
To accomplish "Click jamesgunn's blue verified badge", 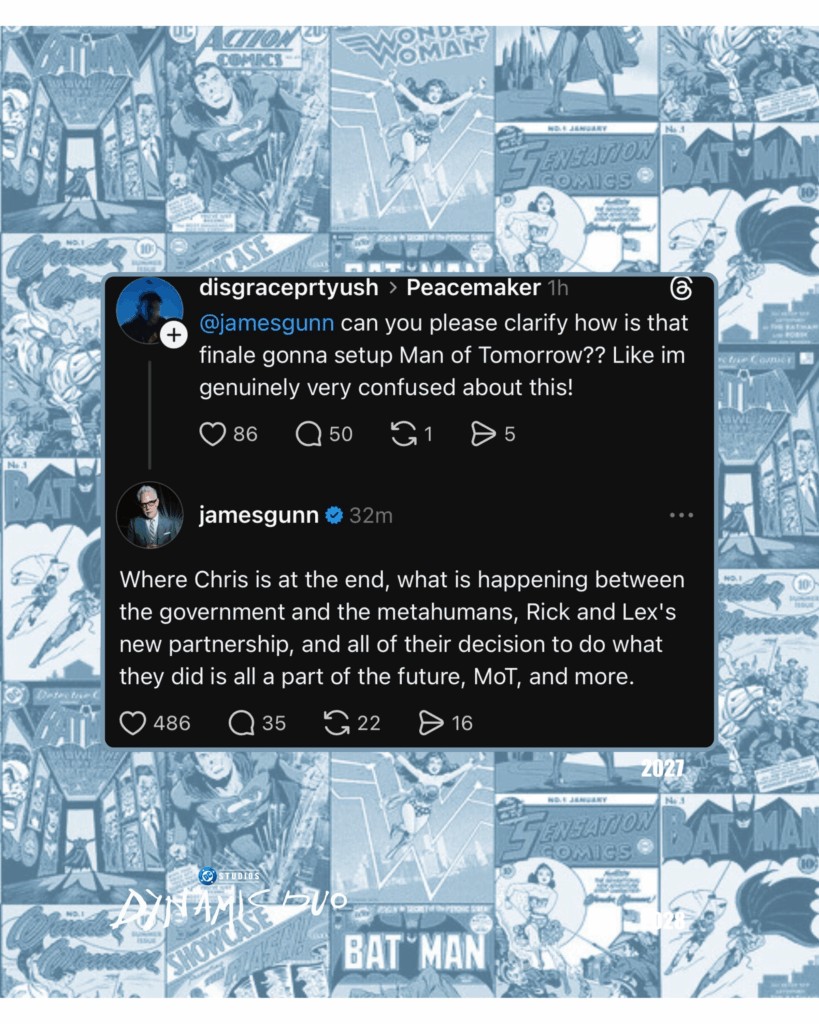I will click(x=334, y=515).
